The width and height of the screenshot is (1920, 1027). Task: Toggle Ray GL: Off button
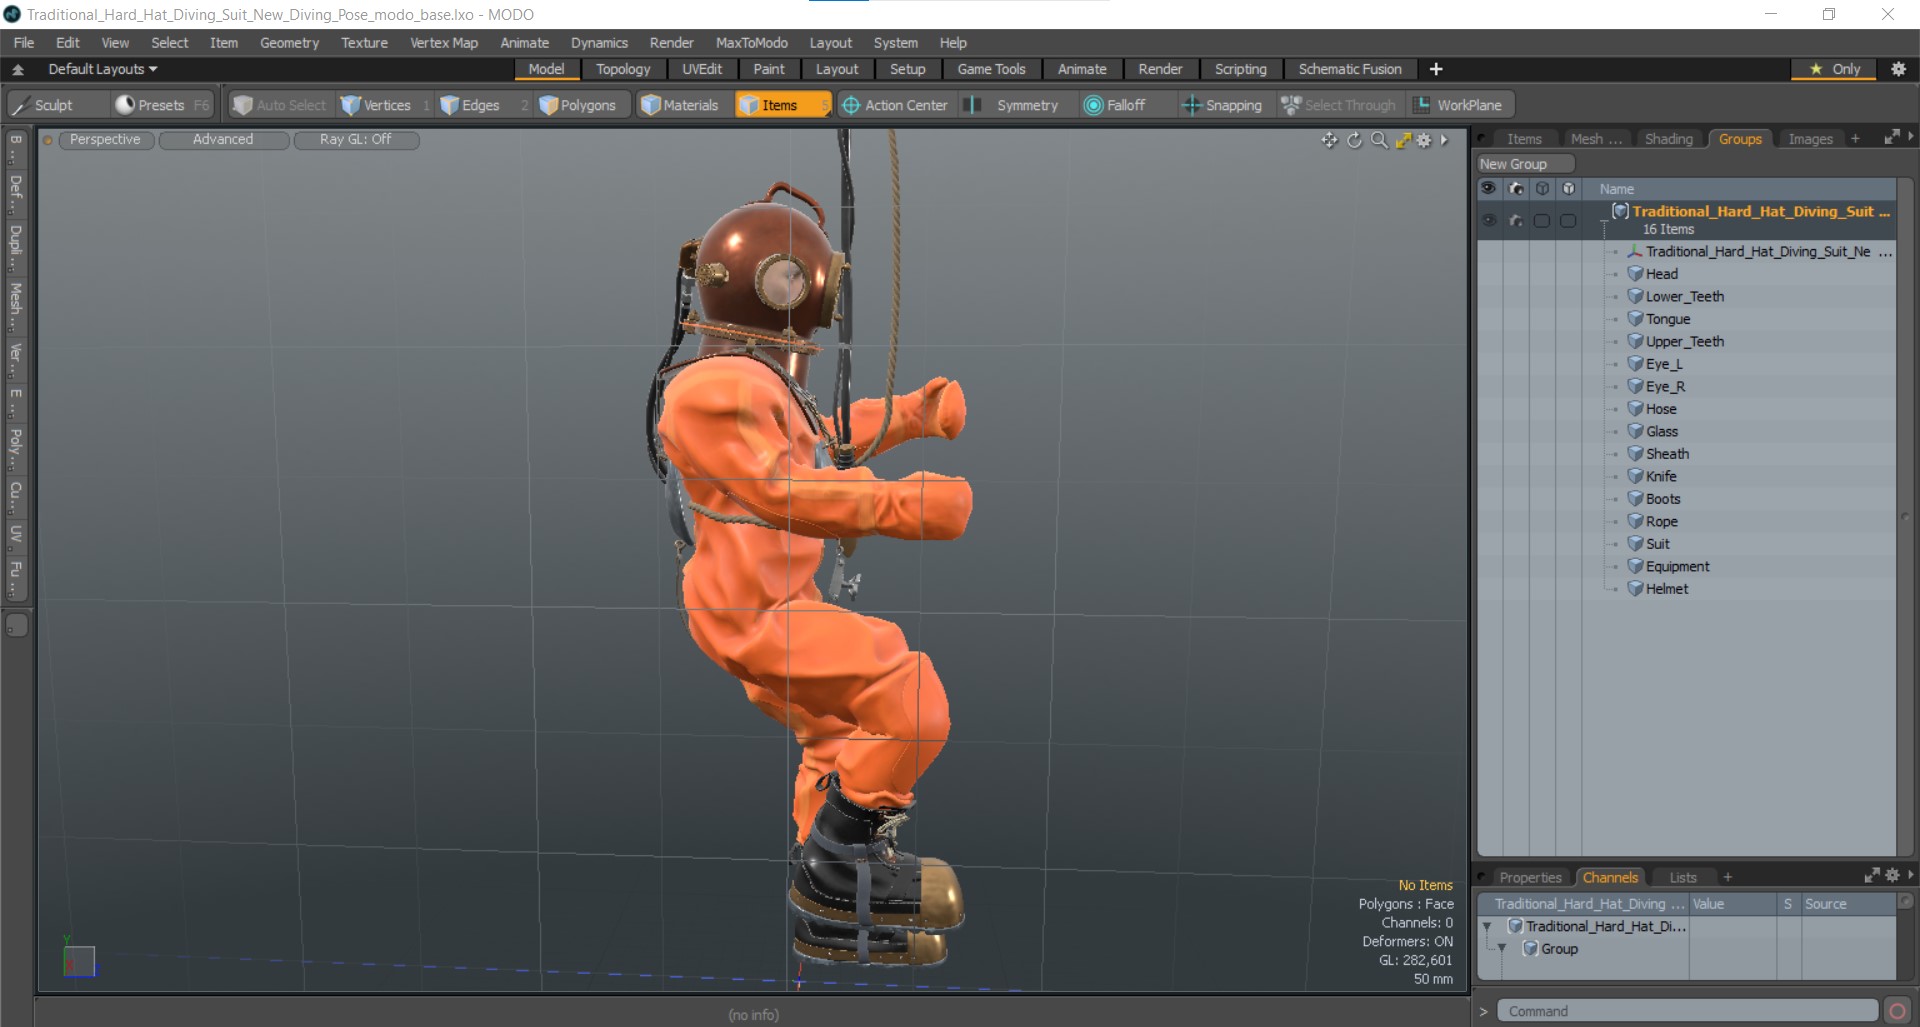point(356,140)
